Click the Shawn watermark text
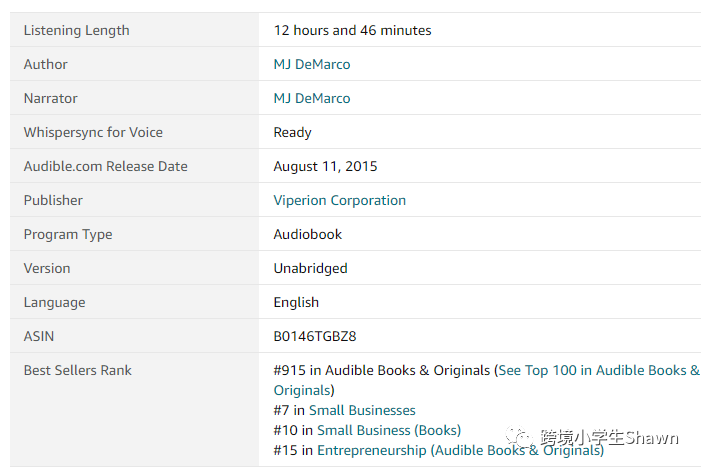Viewport: 701px width, 469px height. point(651,438)
